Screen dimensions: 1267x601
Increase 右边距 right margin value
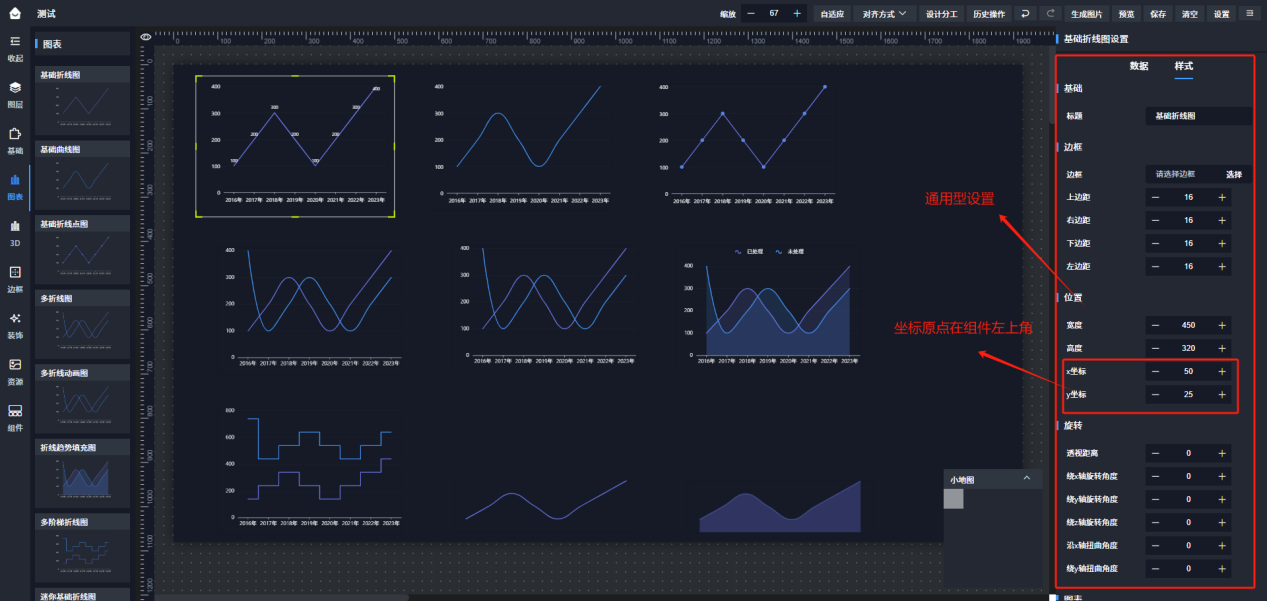point(1221,220)
